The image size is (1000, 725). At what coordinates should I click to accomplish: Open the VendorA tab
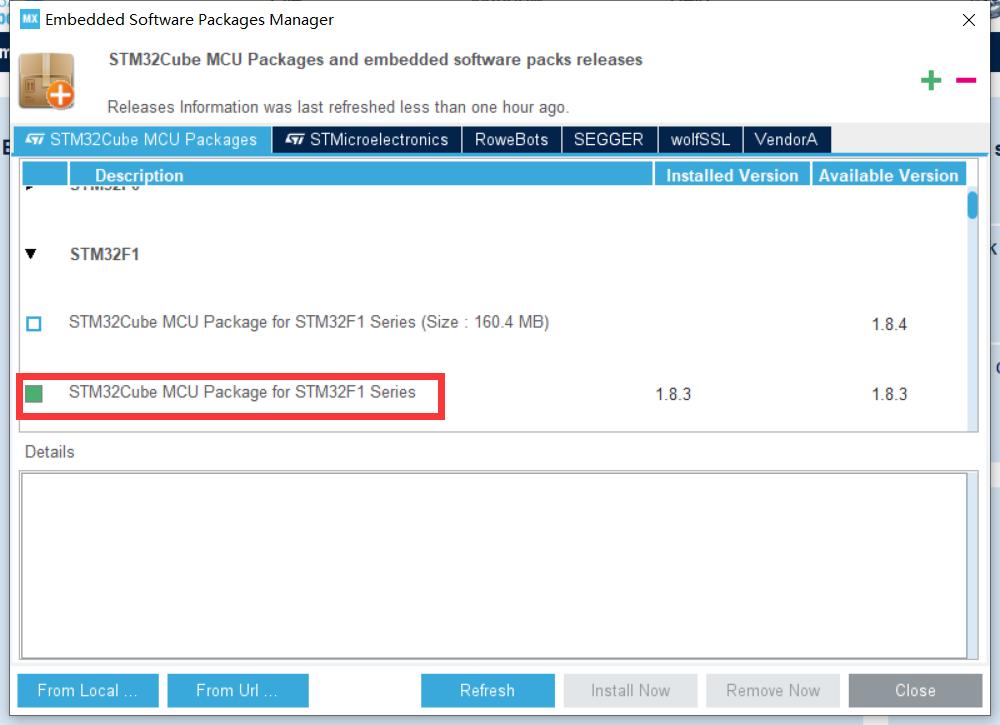pos(786,140)
